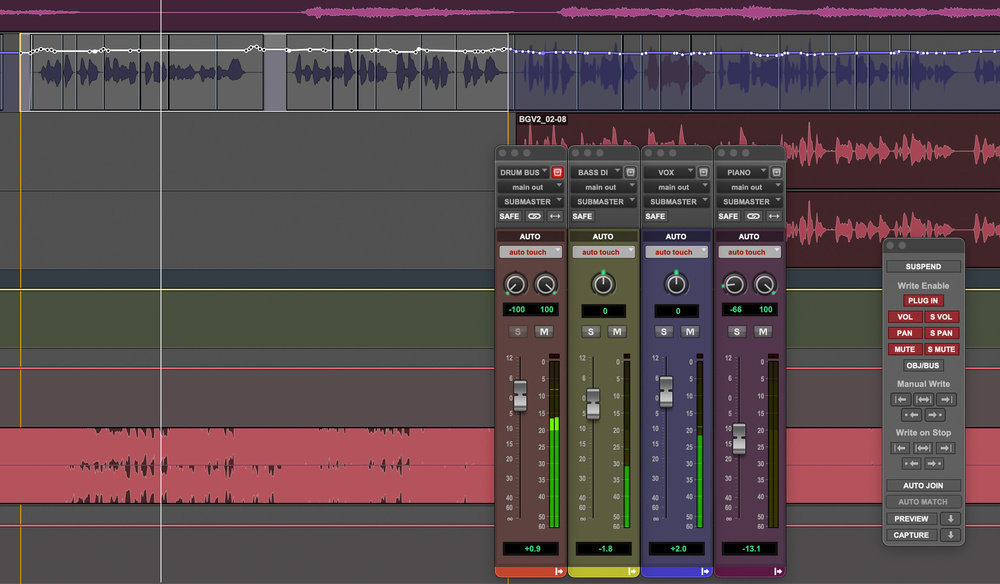Click the AUTO JOIN button
The width and height of the screenshot is (1000, 584).
pos(923,485)
